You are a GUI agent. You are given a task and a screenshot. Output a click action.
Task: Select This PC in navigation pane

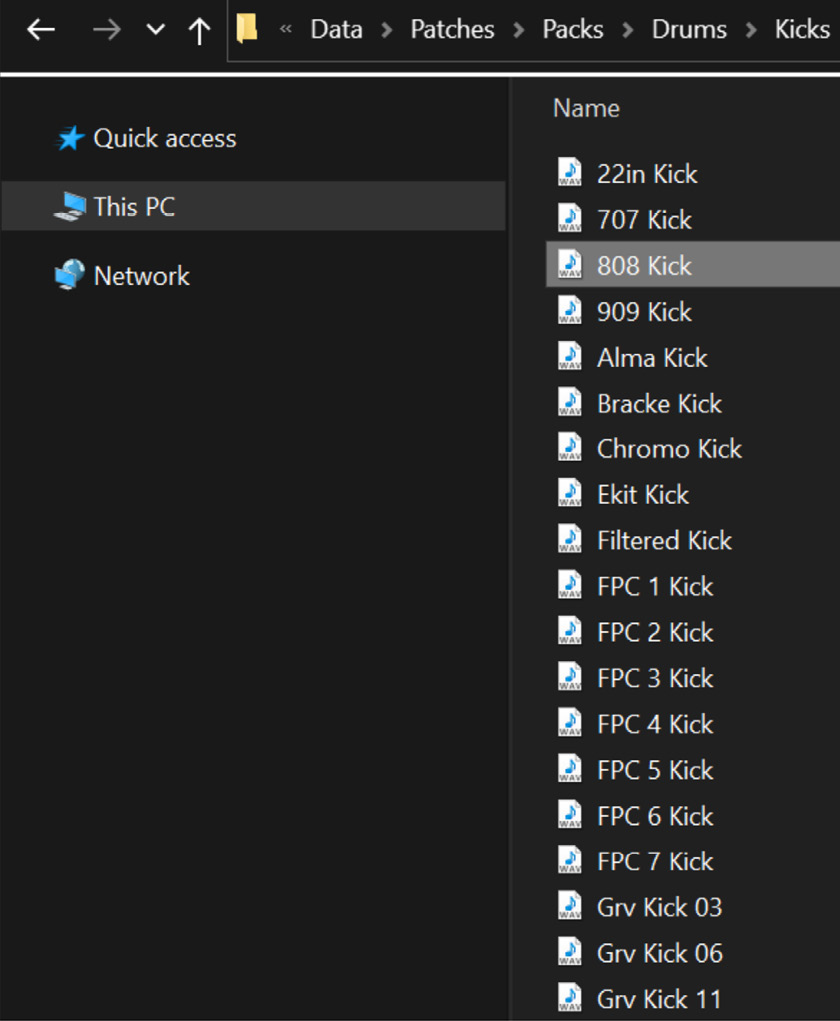(134, 207)
